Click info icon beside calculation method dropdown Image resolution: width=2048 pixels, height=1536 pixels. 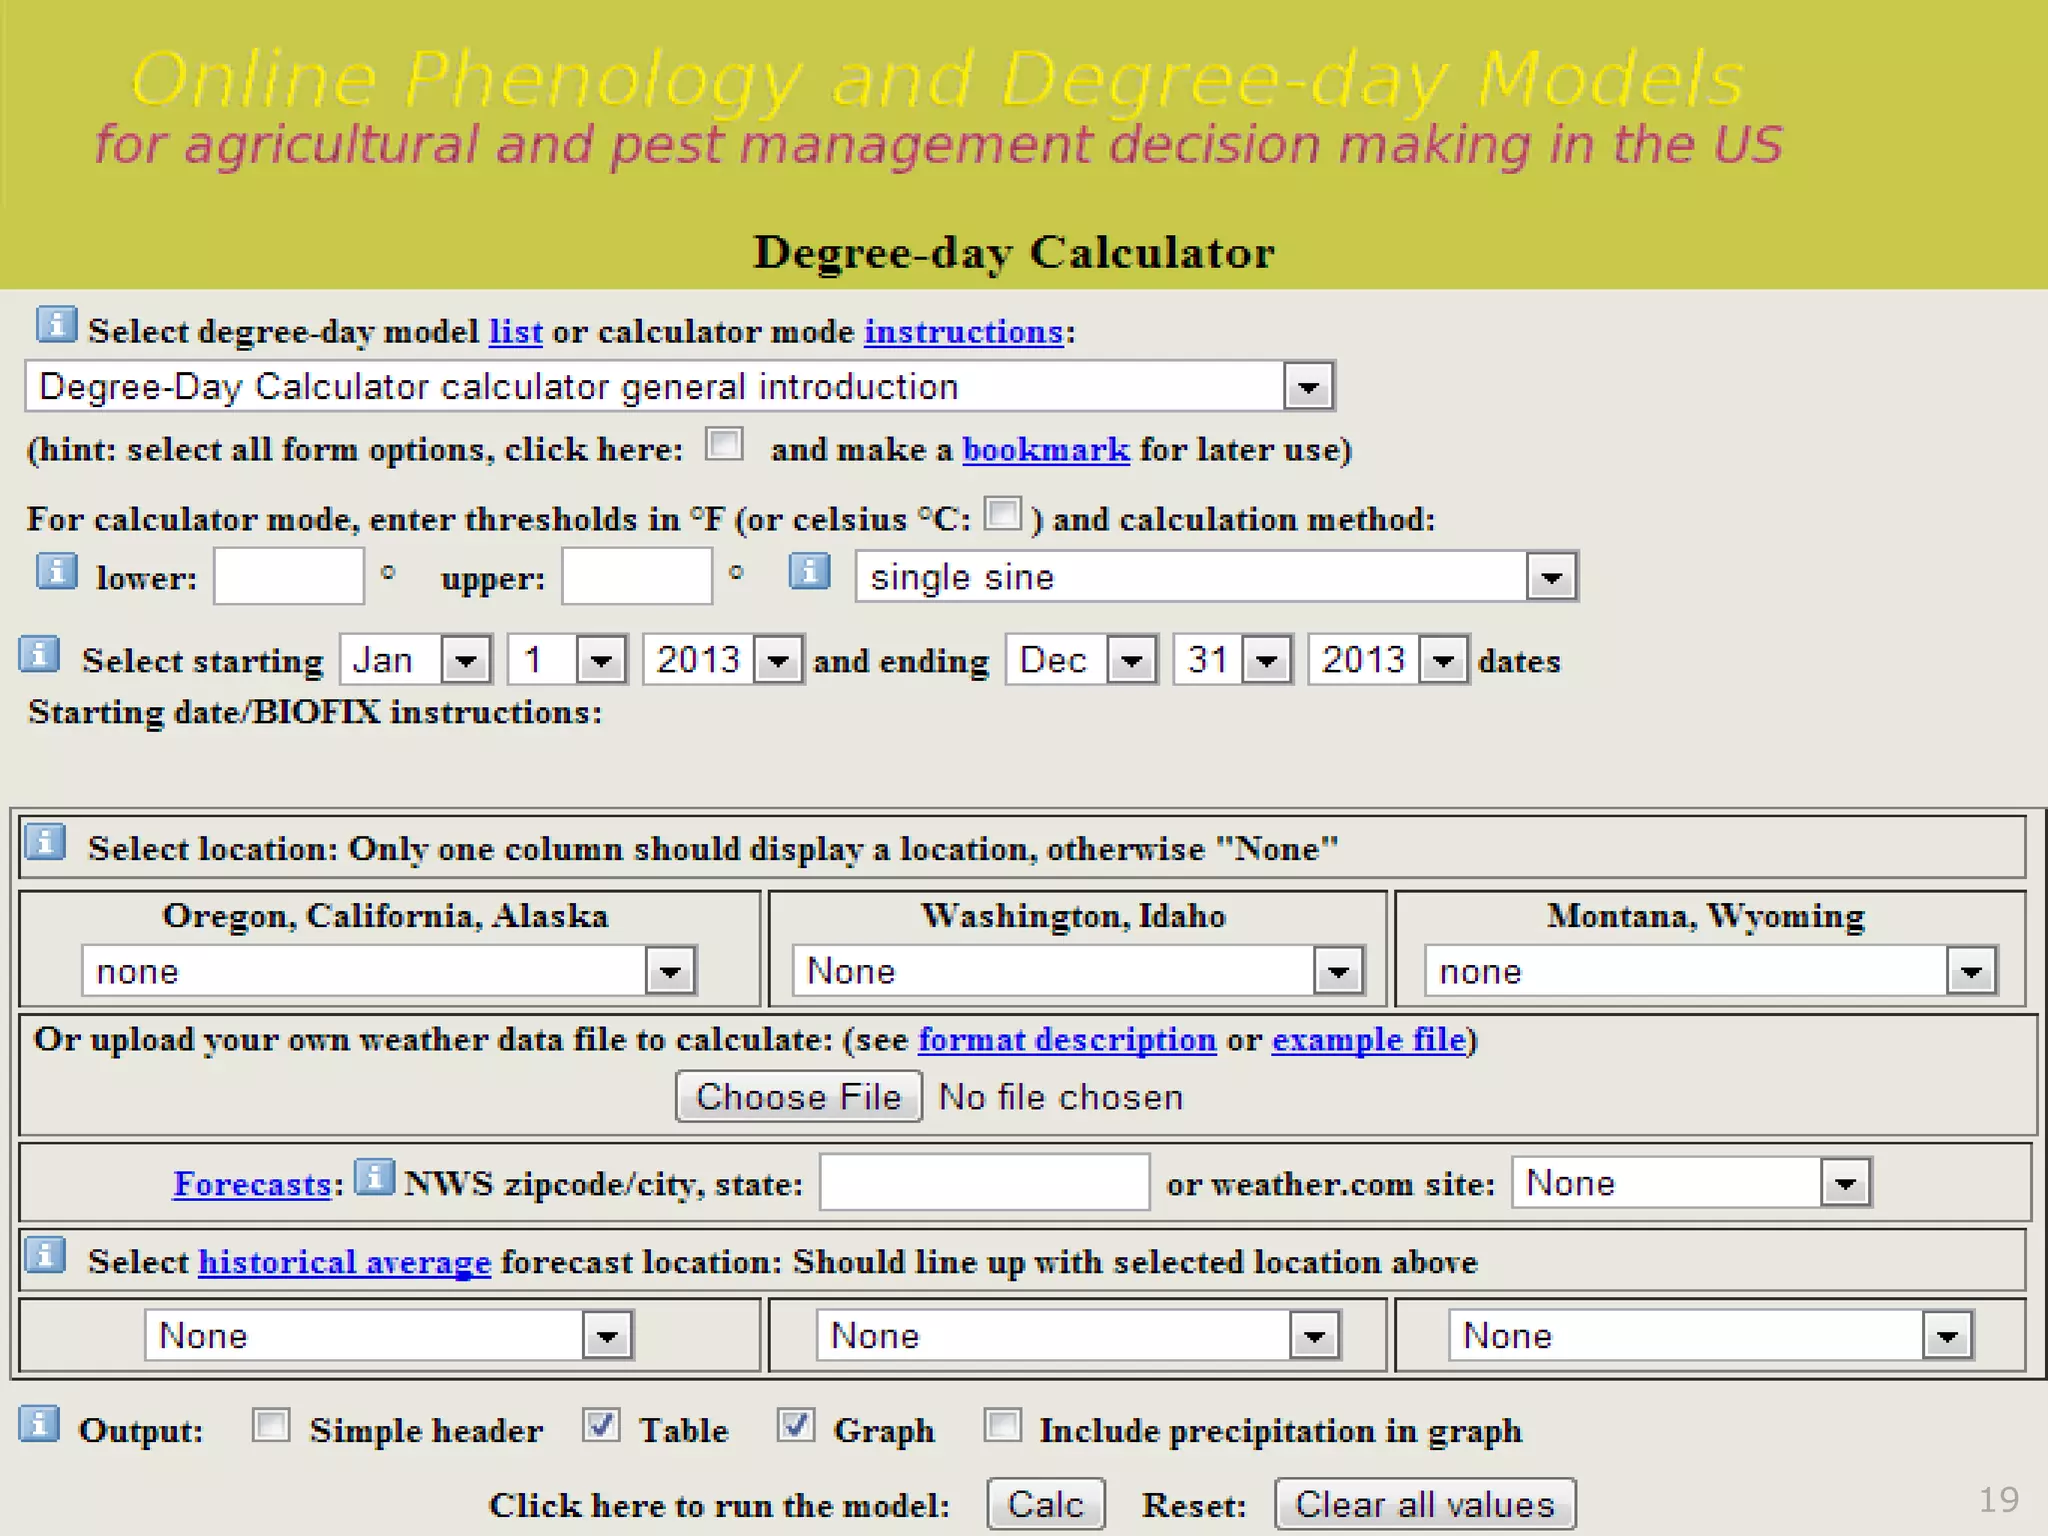pyautogui.click(x=809, y=572)
